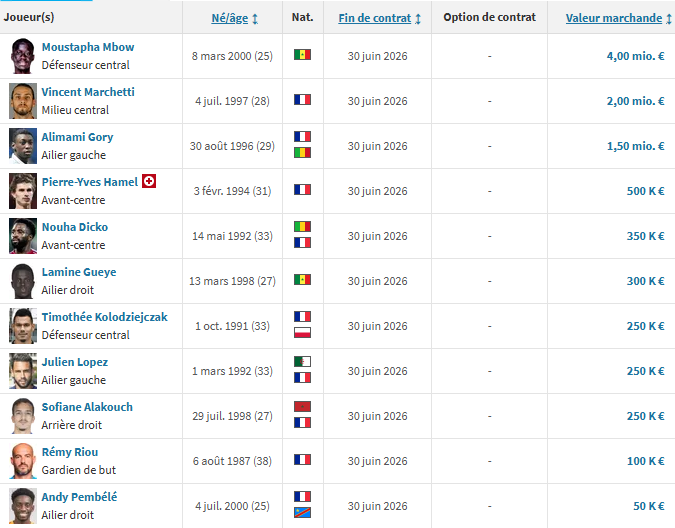This screenshot has width=675, height=528.
Task: Sort table by Né/âge column
Action: pyautogui.click(x=235, y=18)
